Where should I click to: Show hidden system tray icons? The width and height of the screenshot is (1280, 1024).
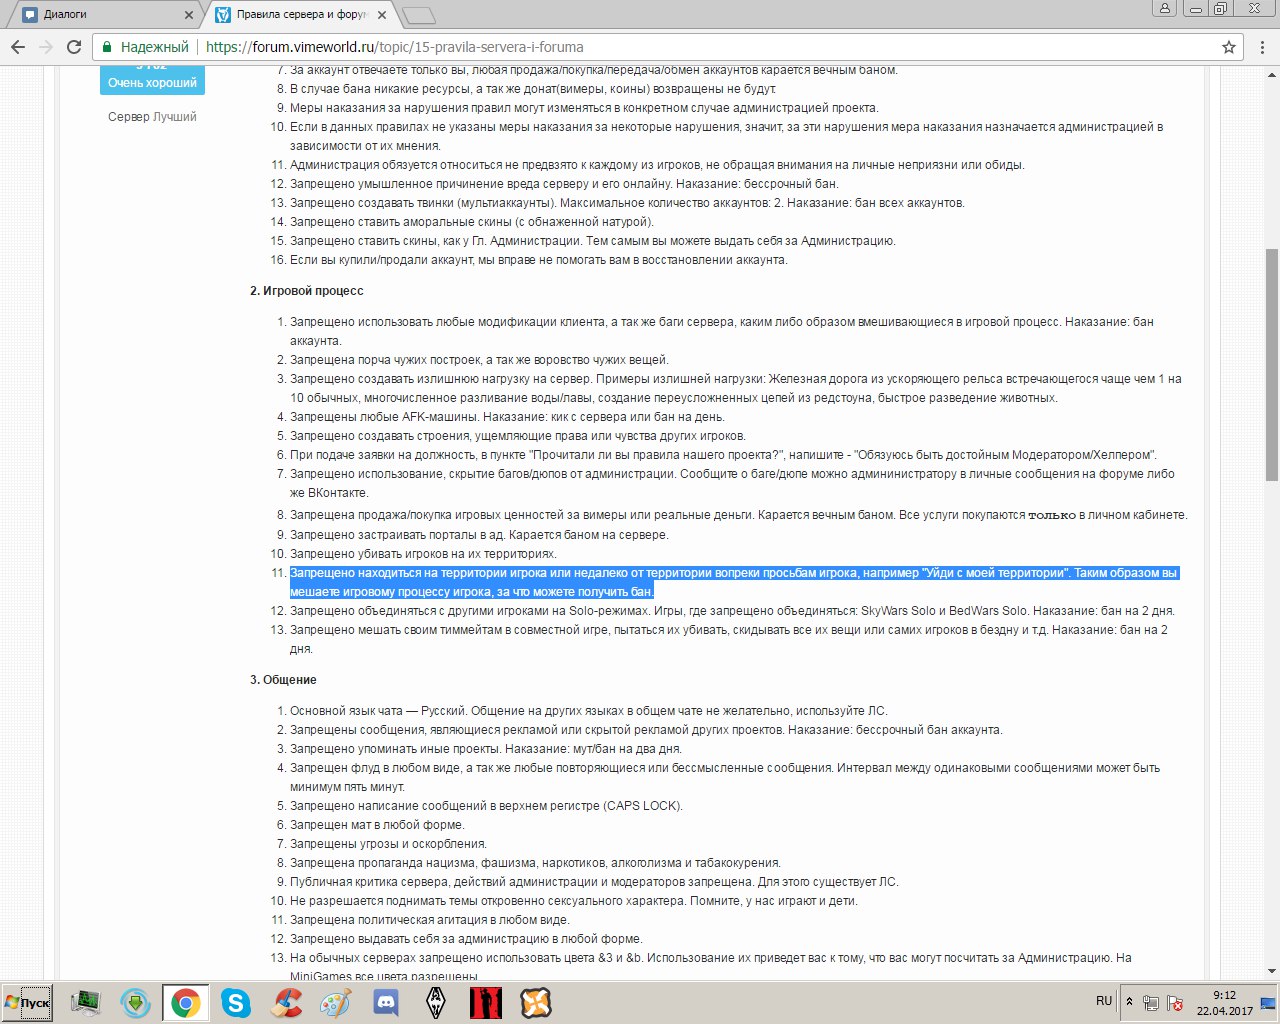click(x=1129, y=1002)
